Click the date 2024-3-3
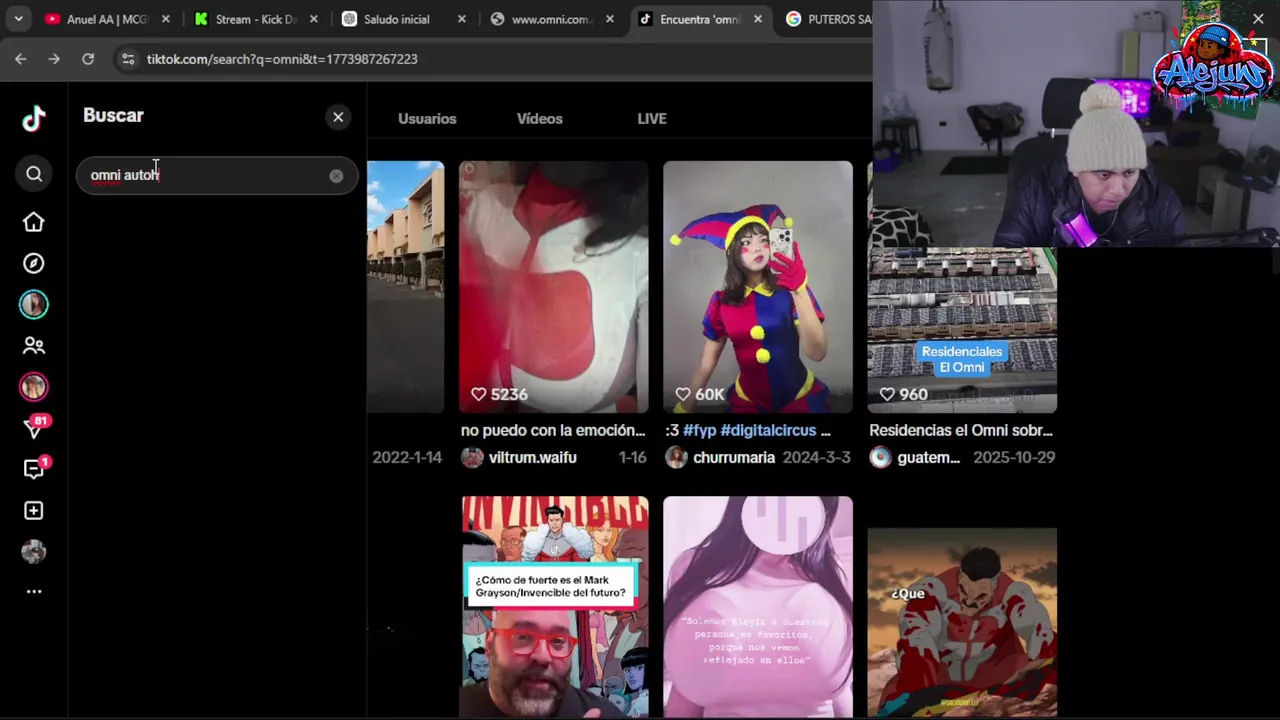 pos(817,457)
